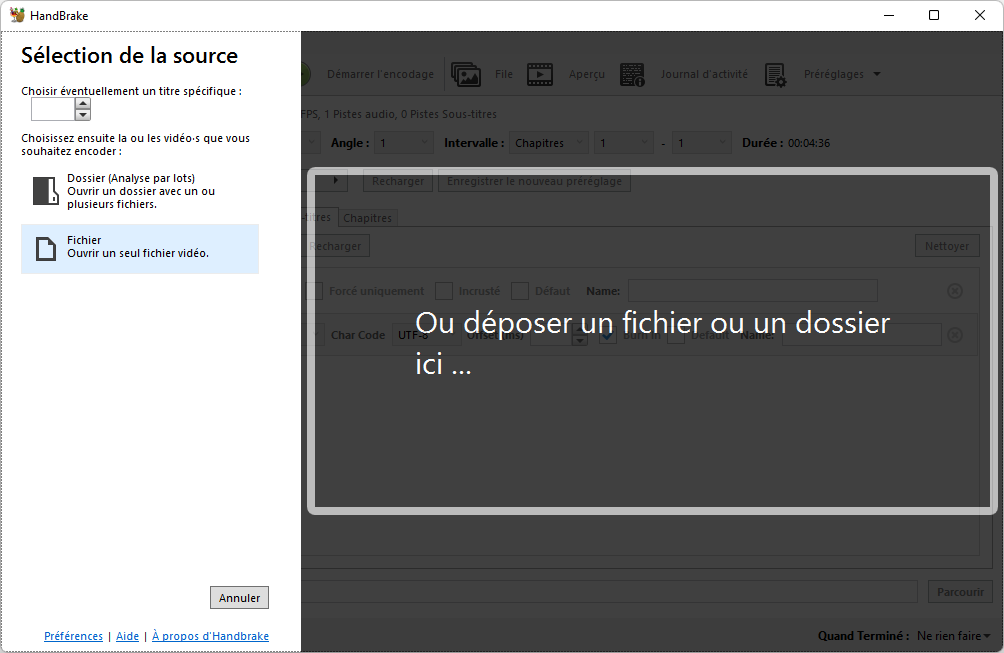Click the Nettoyer button
The image size is (1004, 653).
coord(946,246)
